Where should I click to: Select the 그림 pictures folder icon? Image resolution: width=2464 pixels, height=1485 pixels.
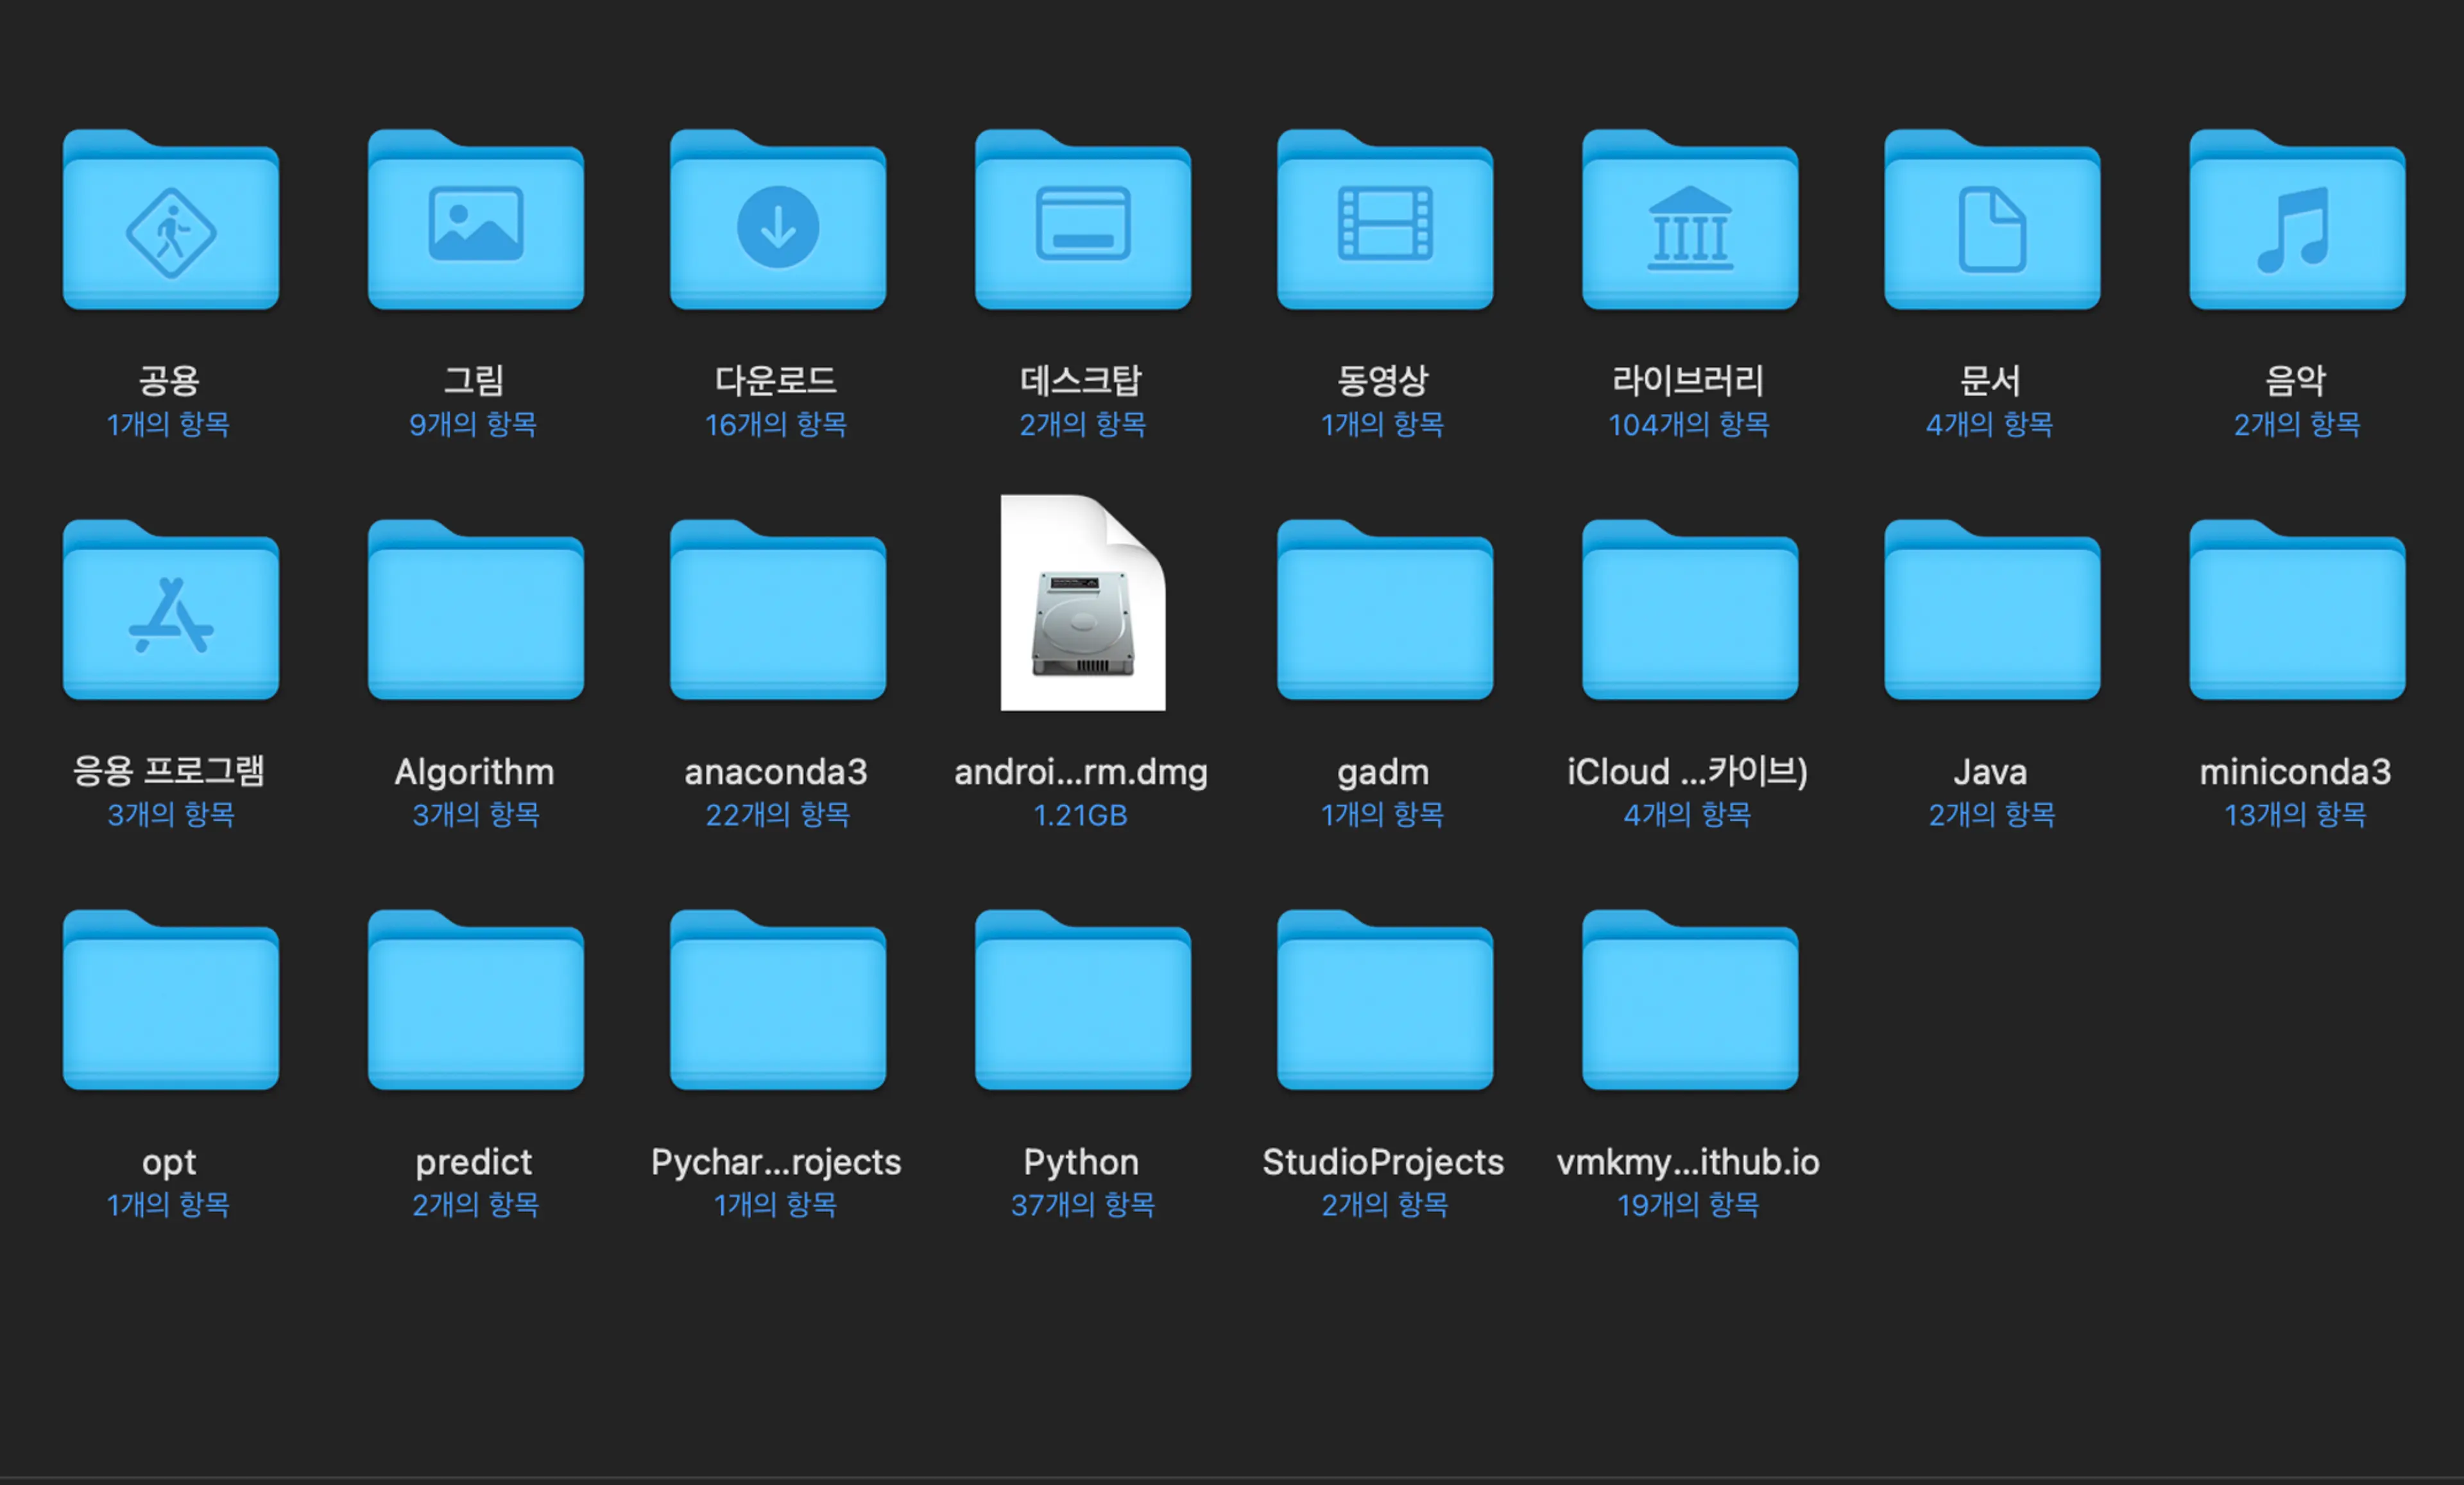point(476,220)
